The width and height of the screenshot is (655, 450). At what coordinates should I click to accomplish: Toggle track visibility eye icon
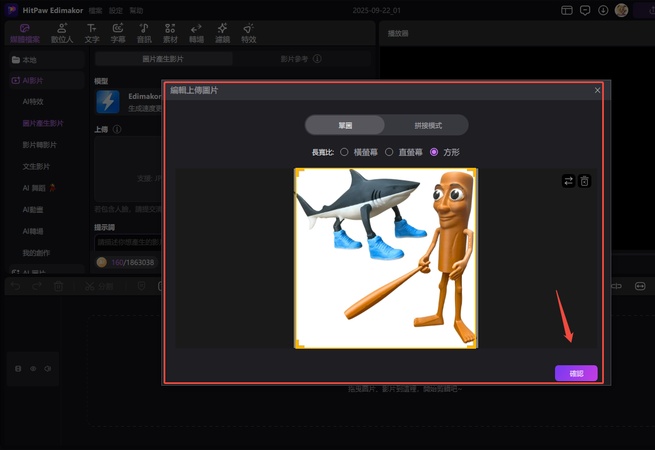pos(33,369)
